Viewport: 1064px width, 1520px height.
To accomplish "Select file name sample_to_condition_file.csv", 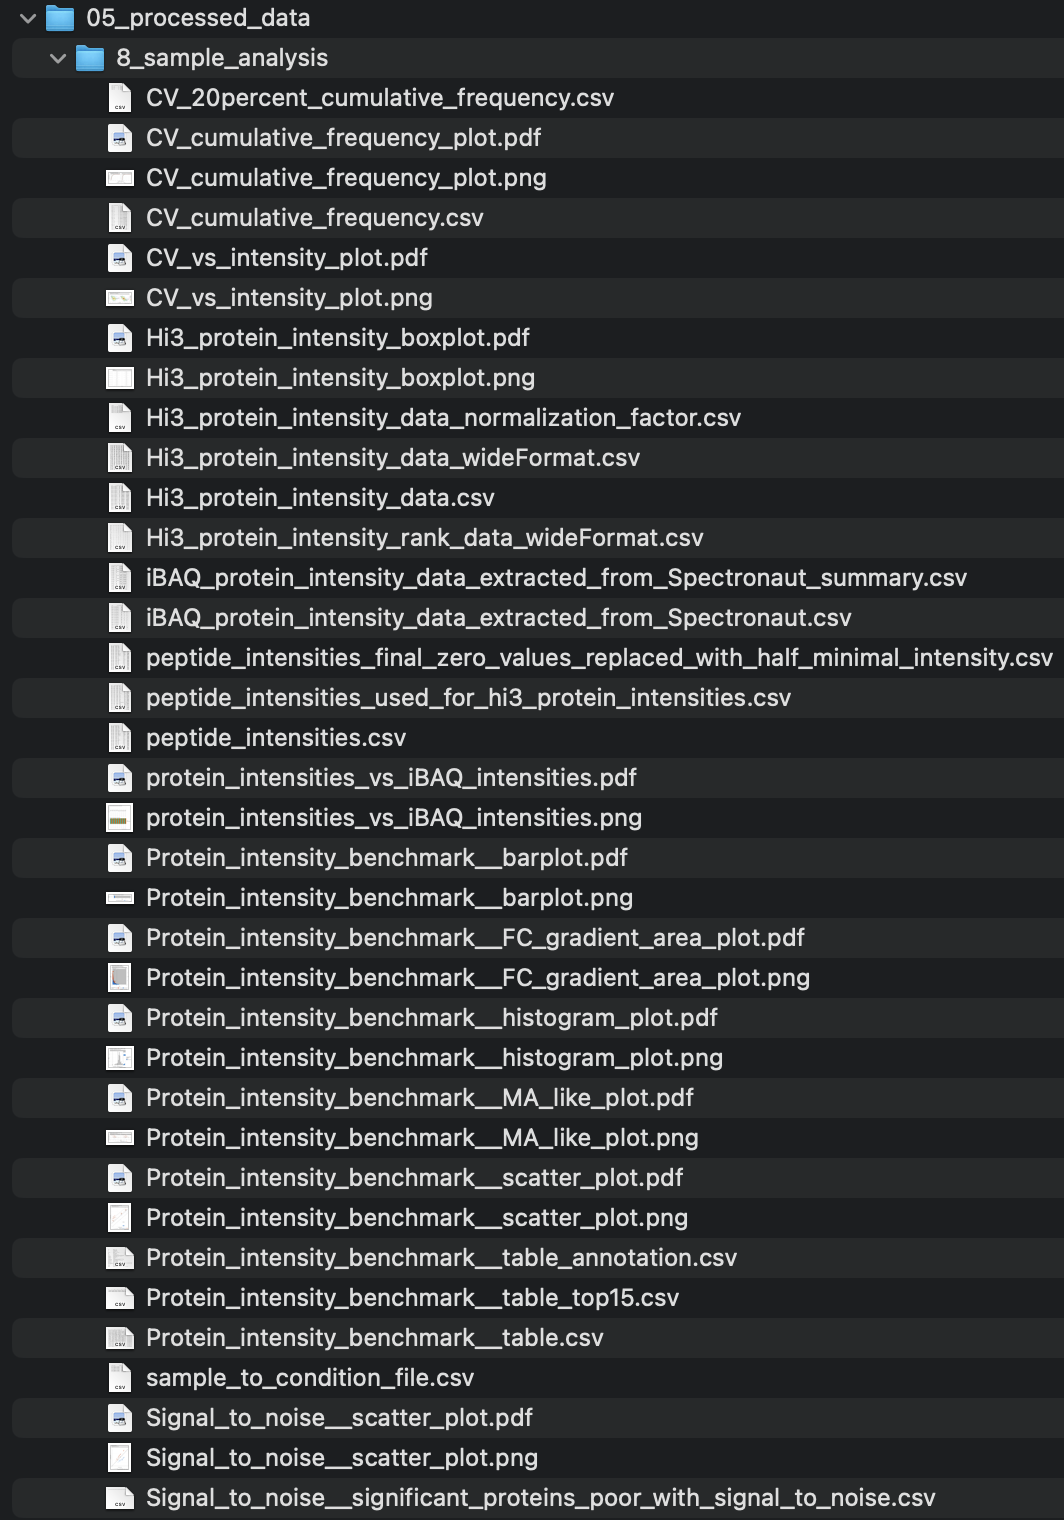I will click(x=310, y=1378).
